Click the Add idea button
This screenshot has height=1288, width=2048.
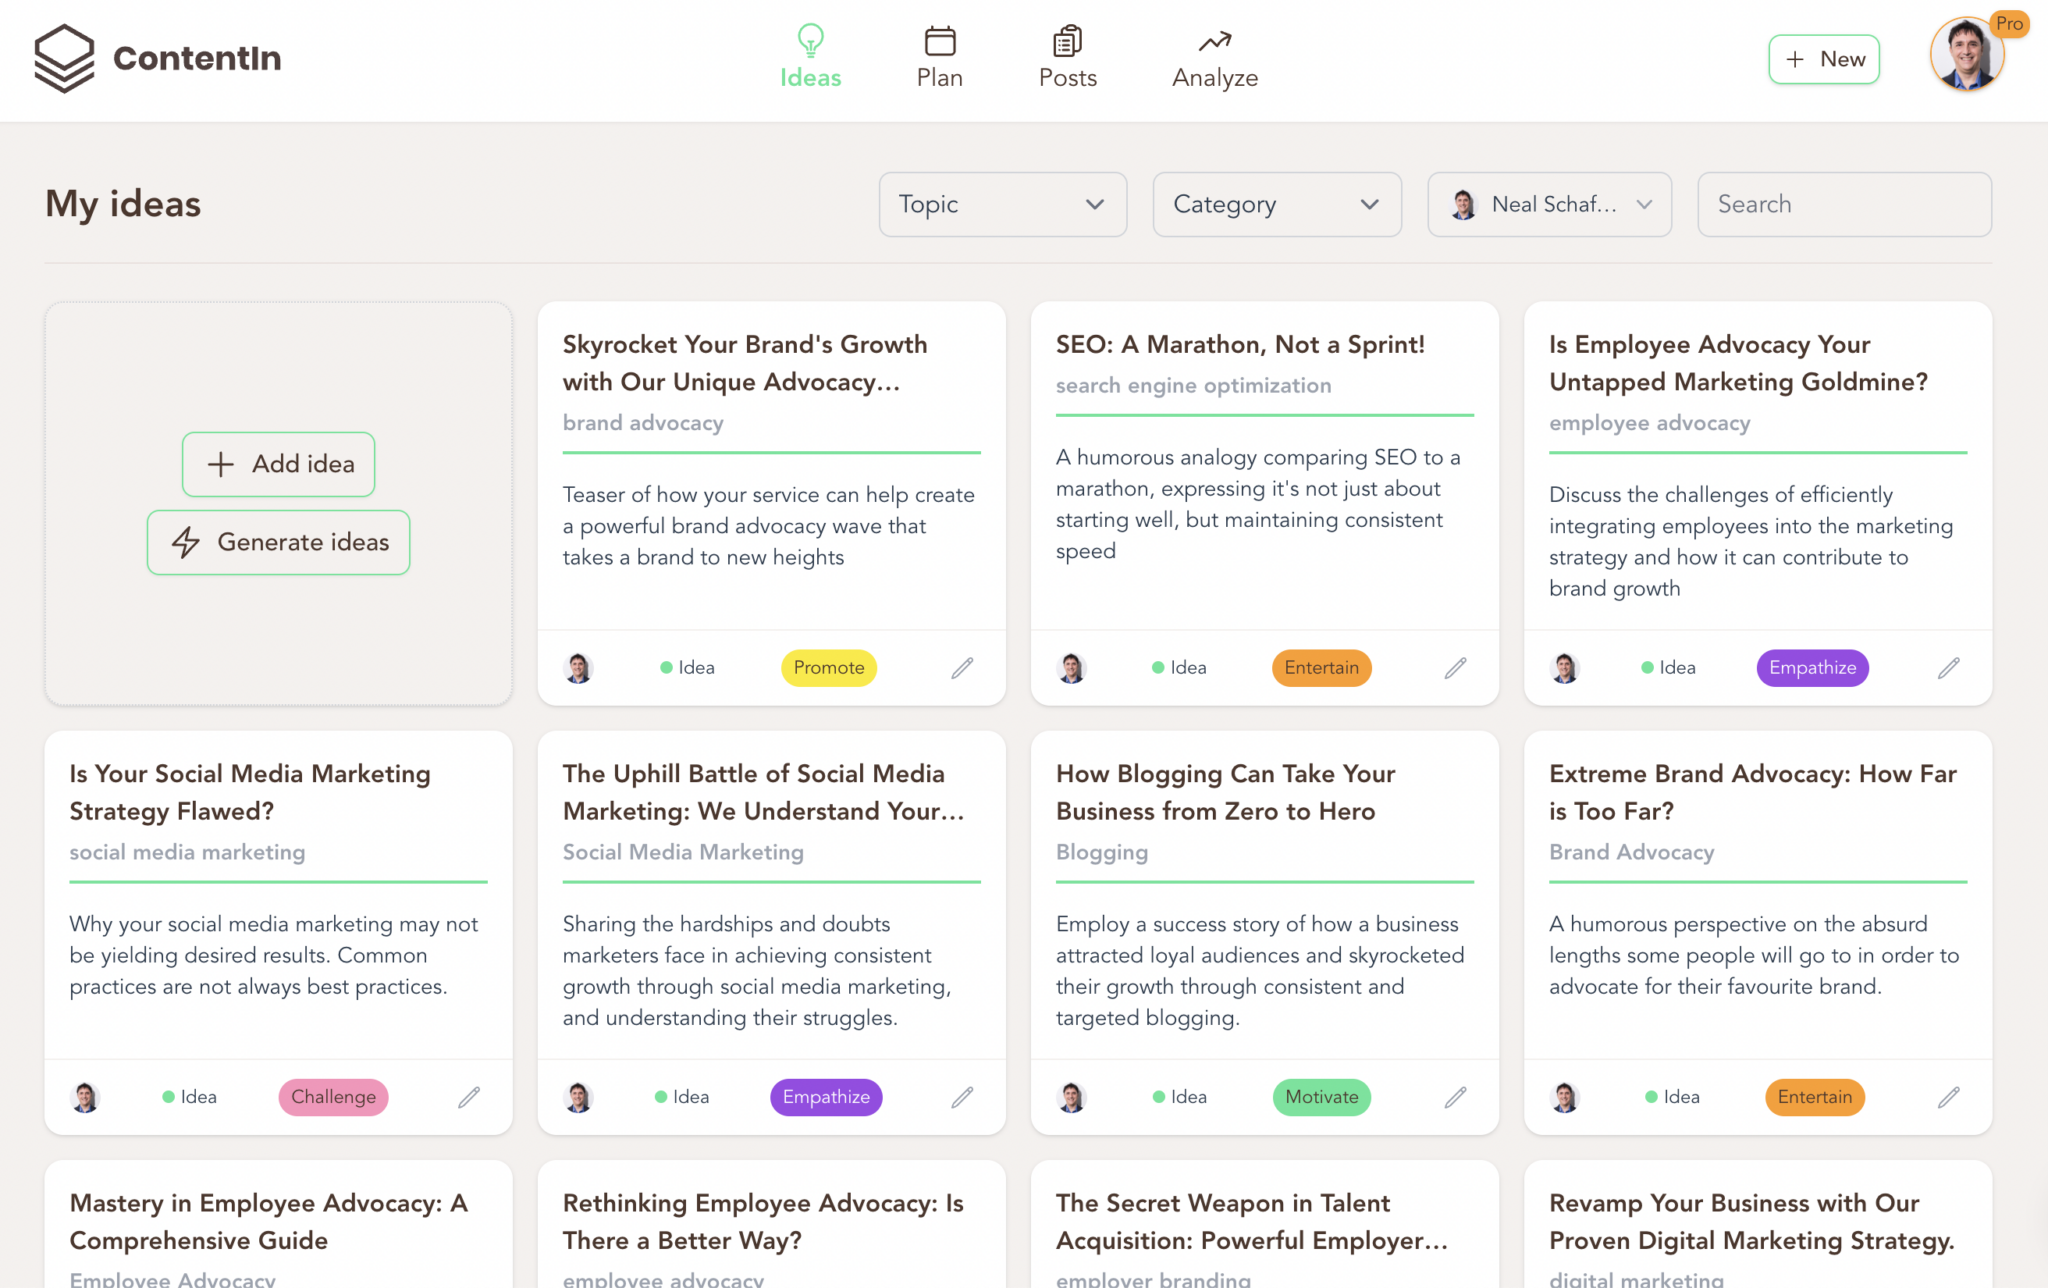tap(279, 464)
